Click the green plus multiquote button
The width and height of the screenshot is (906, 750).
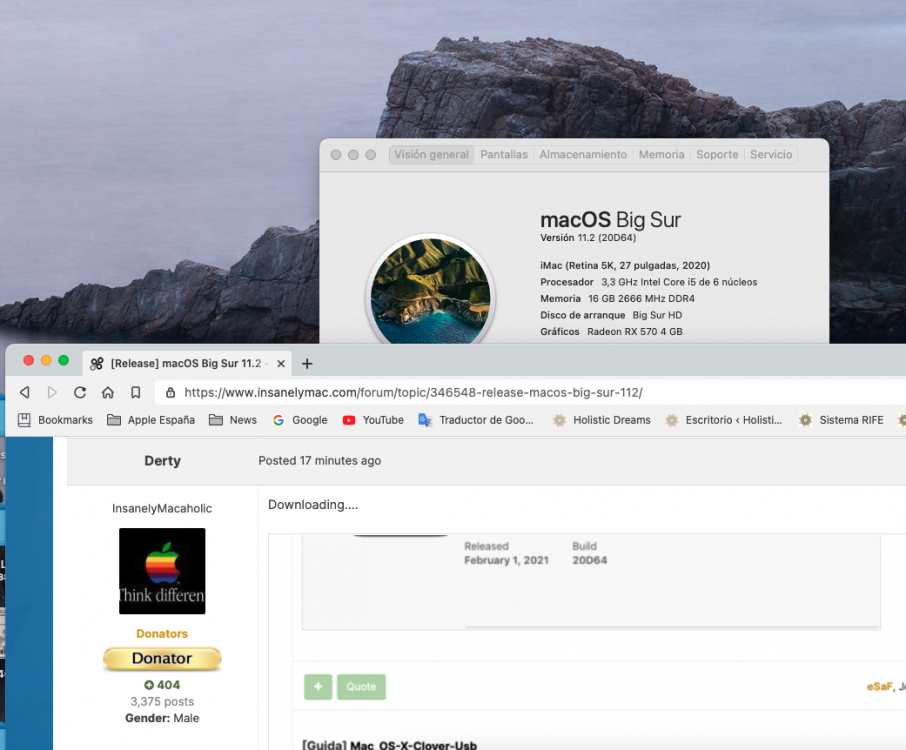point(318,686)
